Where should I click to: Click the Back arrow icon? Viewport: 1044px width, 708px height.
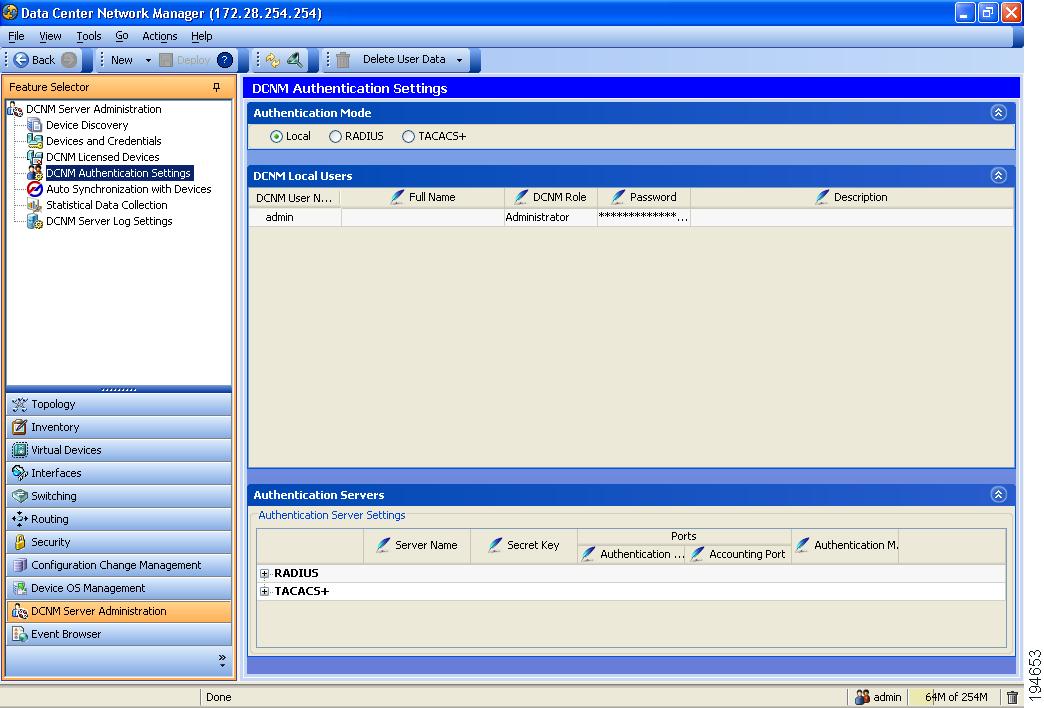point(21,60)
